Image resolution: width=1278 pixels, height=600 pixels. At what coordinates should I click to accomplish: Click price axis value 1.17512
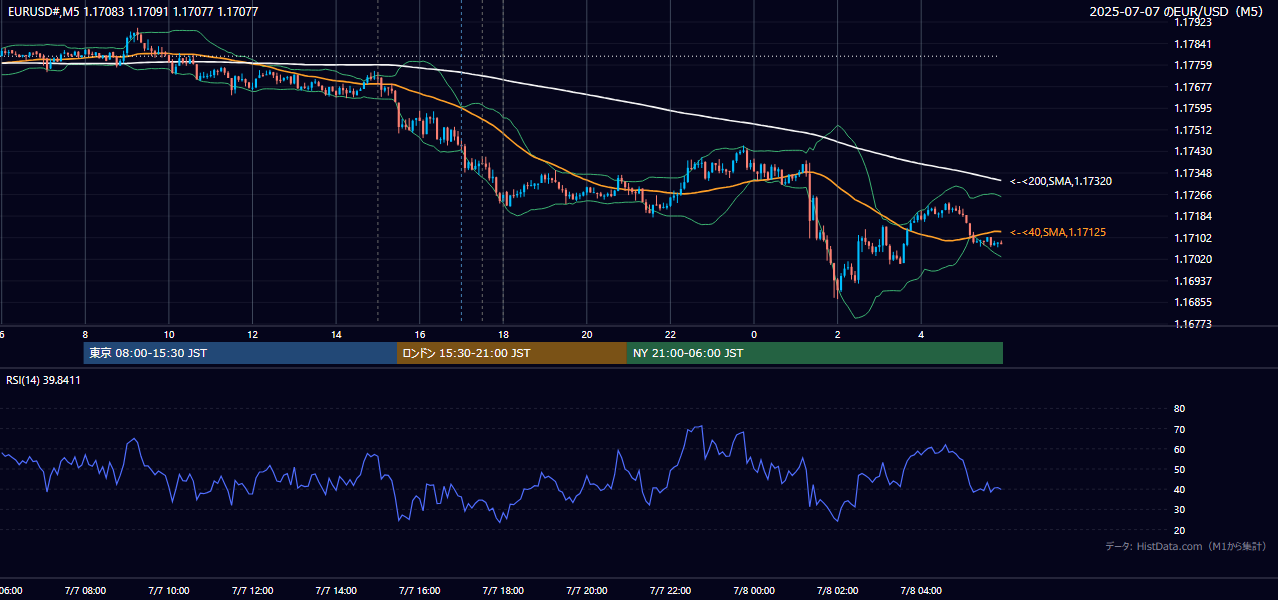1192,130
